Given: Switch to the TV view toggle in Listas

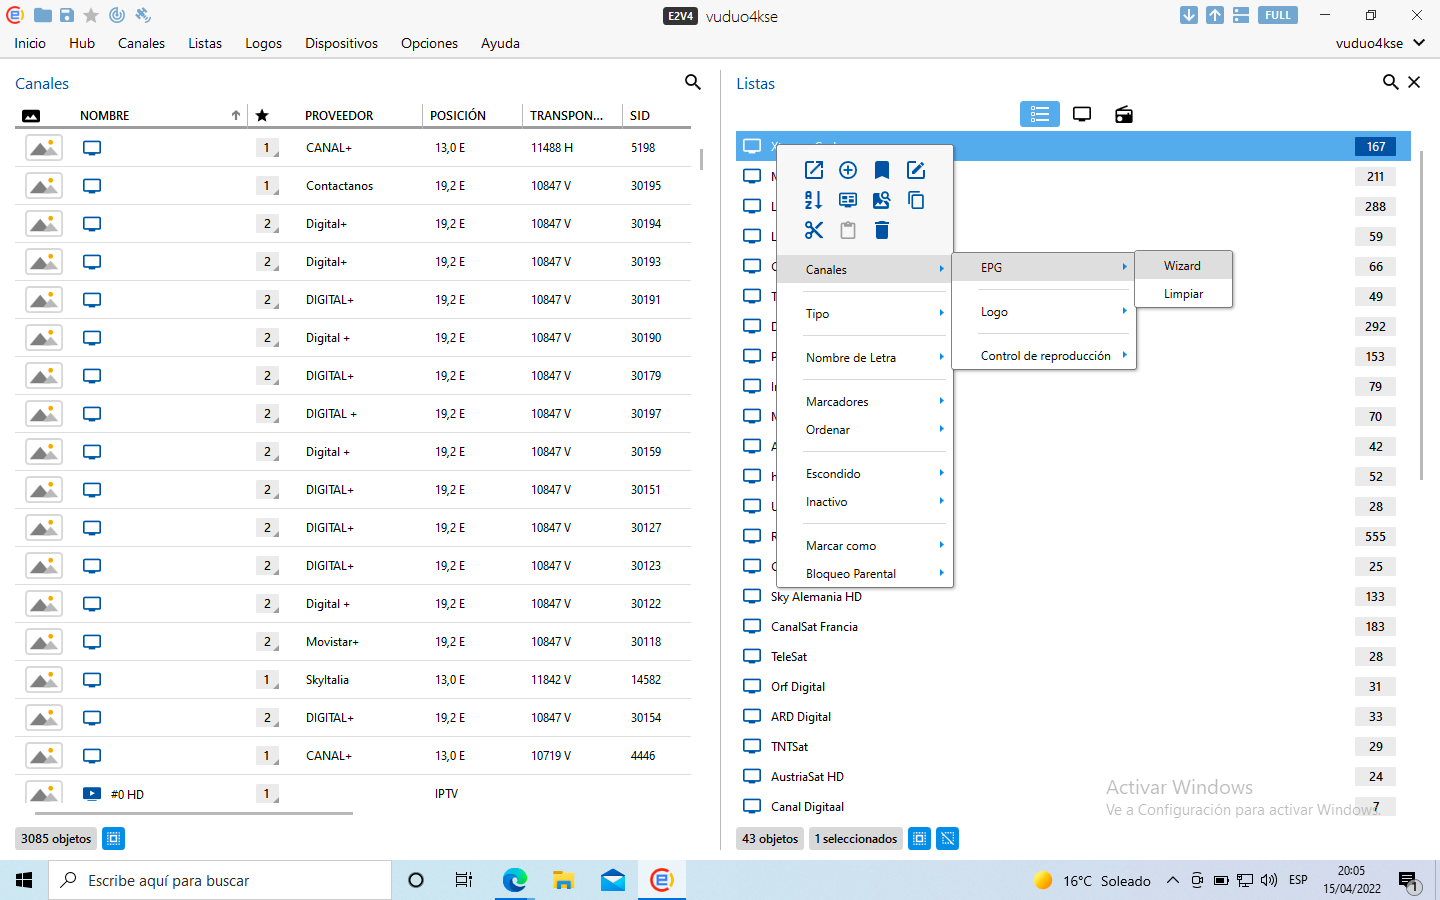Looking at the screenshot, I should coord(1082,114).
